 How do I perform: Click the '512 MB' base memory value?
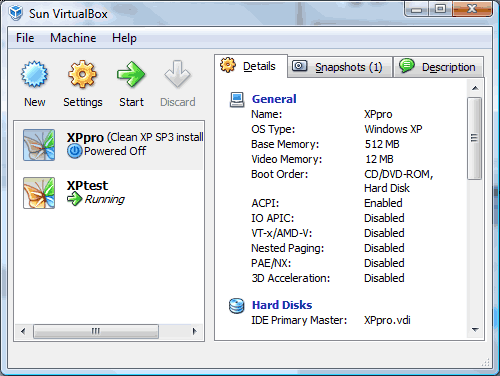tap(382, 144)
